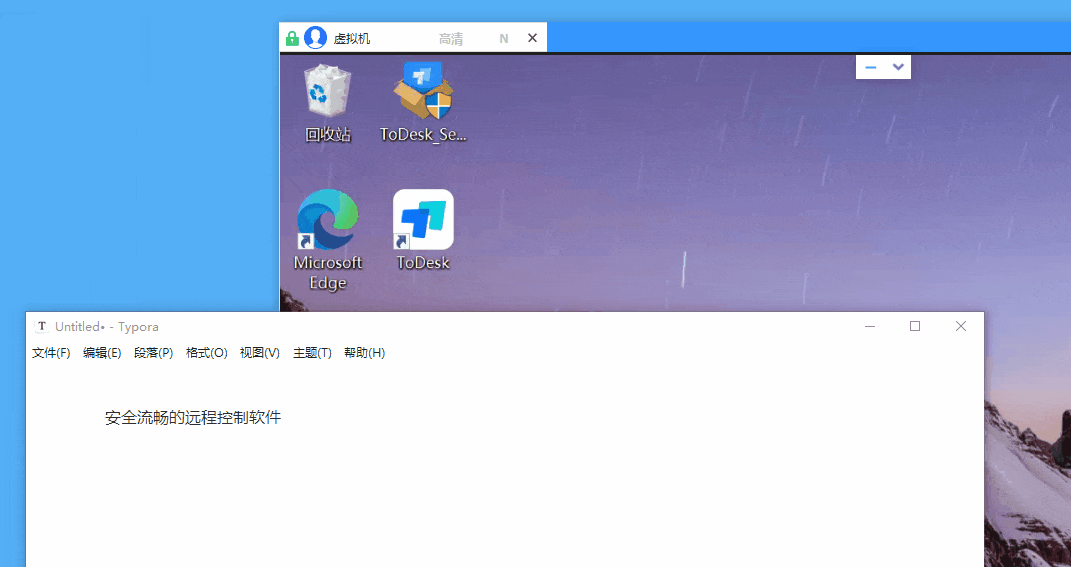Close the 虚拟机 remote session tab
The width and height of the screenshot is (1071, 567).
[x=532, y=38]
